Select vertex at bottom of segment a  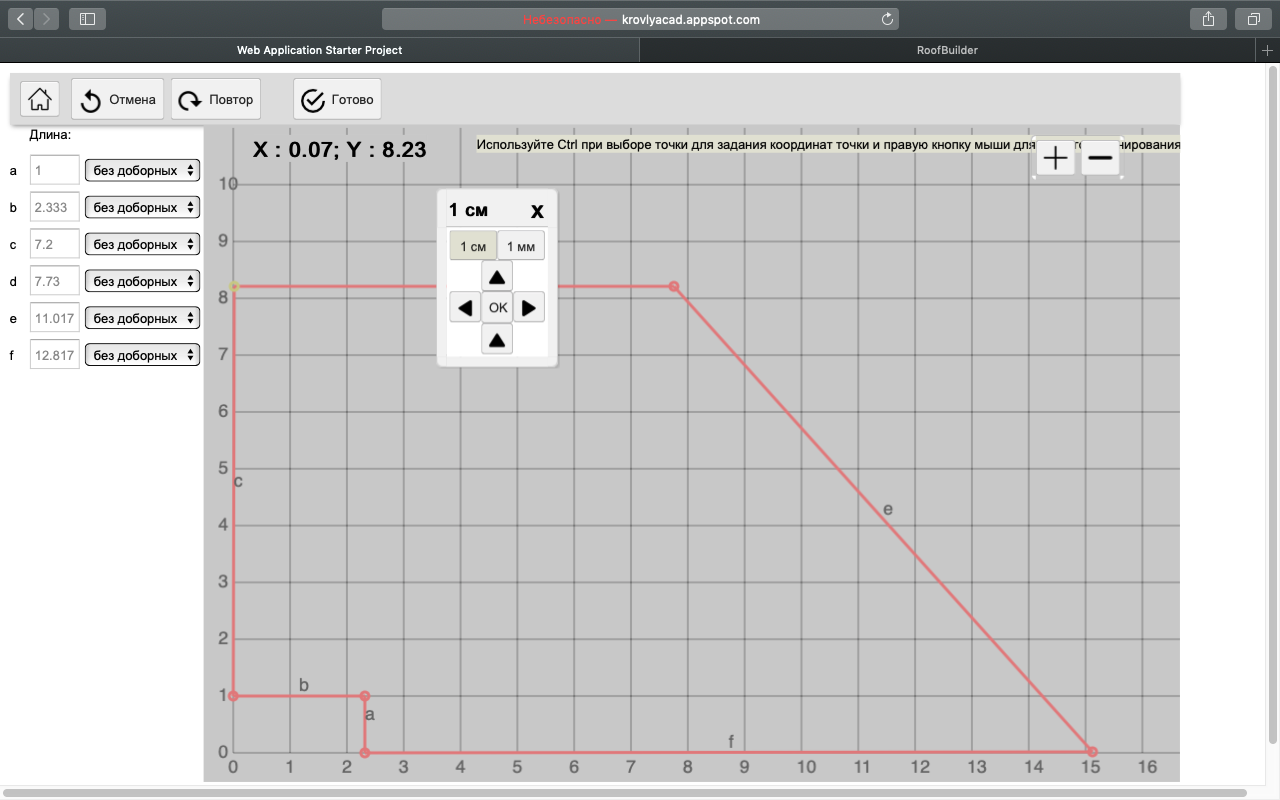coord(365,752)
